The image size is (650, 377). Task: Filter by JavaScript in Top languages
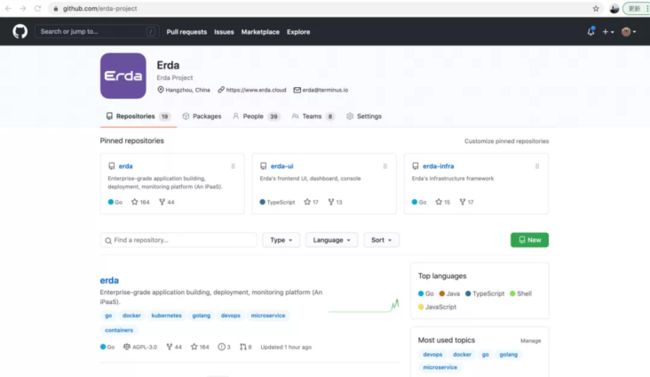[x=437, y=307]
